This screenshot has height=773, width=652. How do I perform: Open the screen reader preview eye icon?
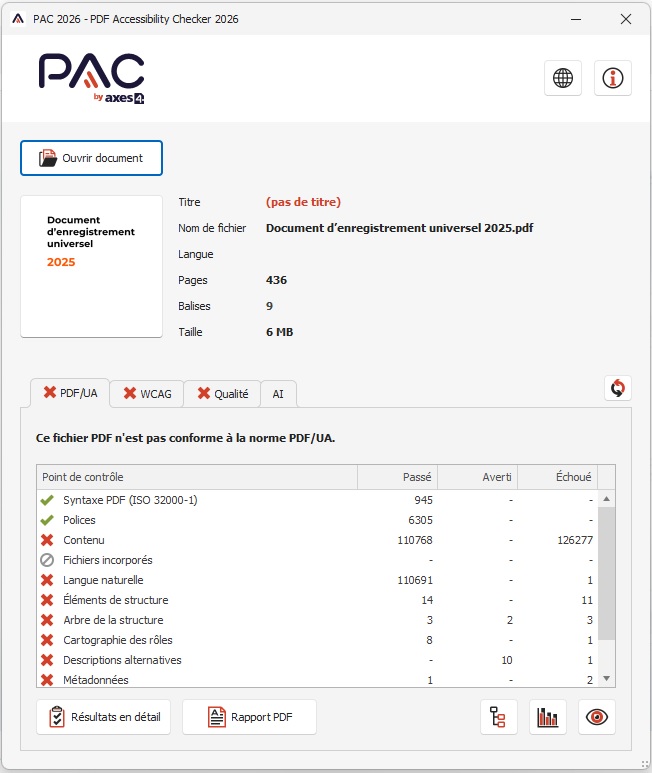597,717
